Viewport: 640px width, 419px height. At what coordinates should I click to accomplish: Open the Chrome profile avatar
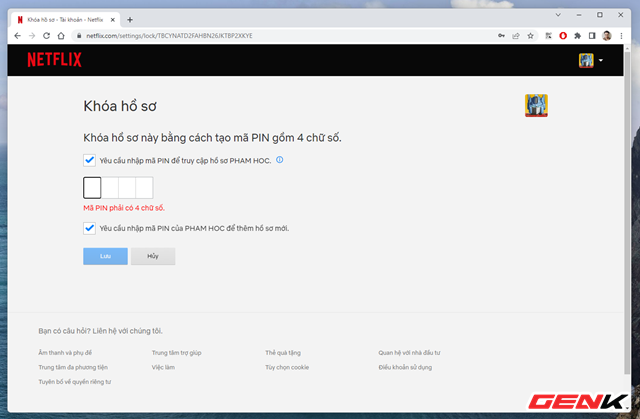tap(607, 36)
